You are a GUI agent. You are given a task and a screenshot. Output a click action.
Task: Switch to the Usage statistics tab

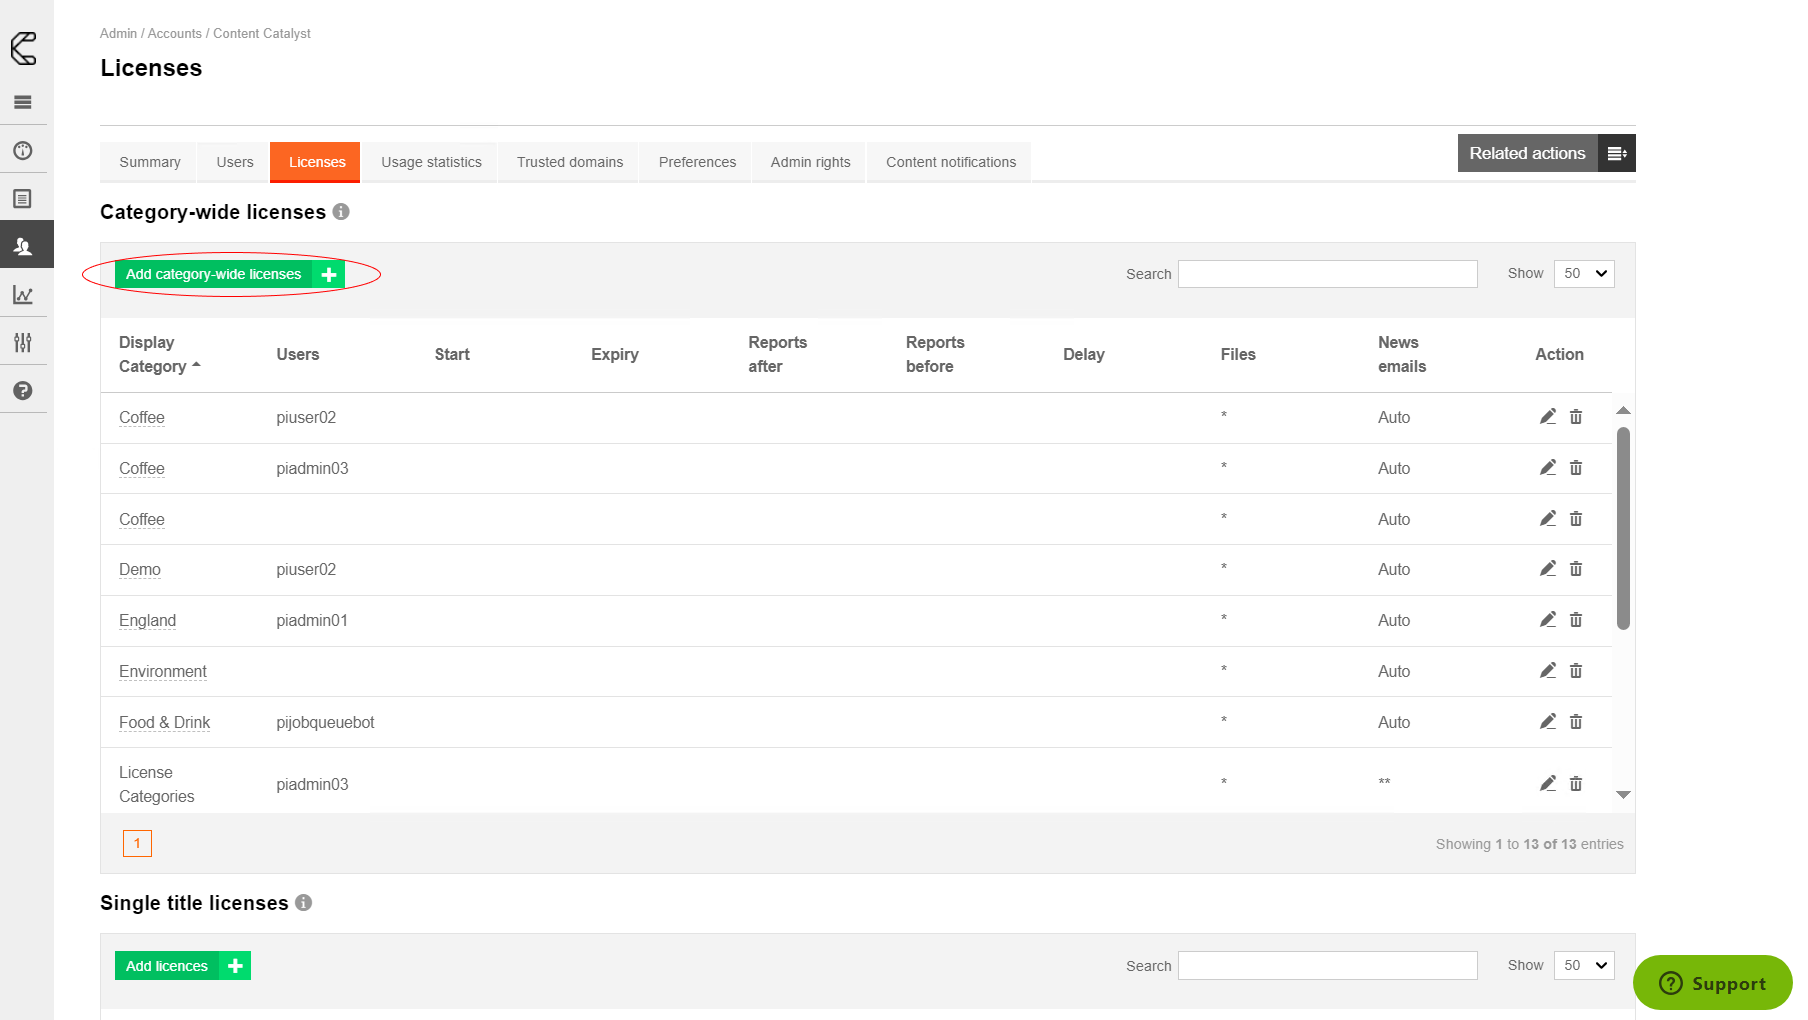tap(431, 162)
